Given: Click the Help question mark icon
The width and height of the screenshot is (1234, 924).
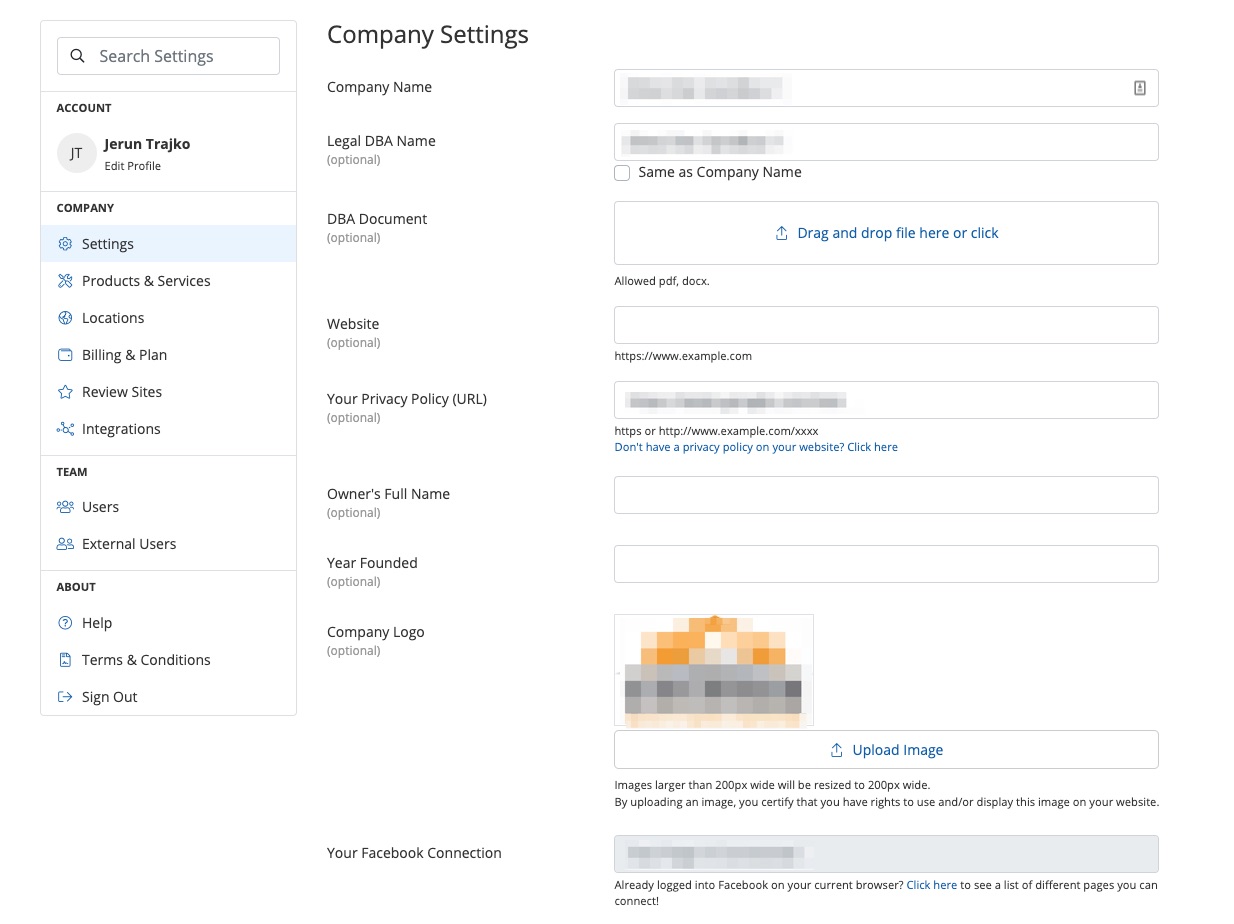Looking at the screenshot, I should pos(65,623).
